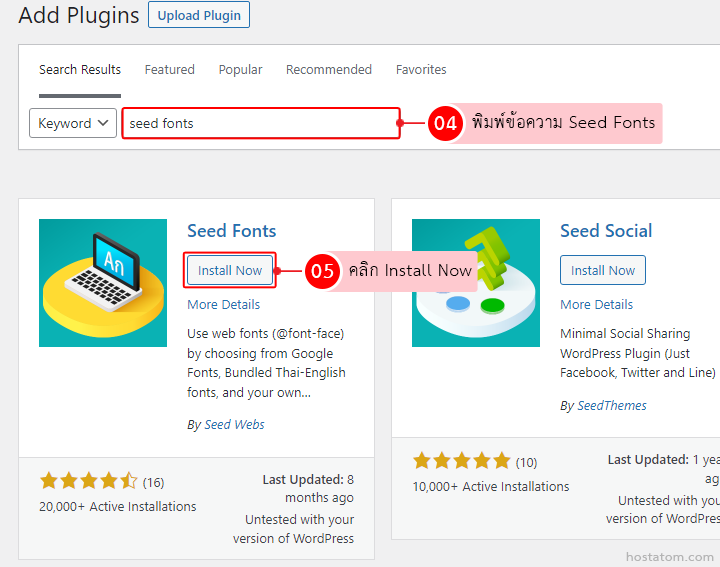Open More Details for Seed Fonts

click(223, 304)
